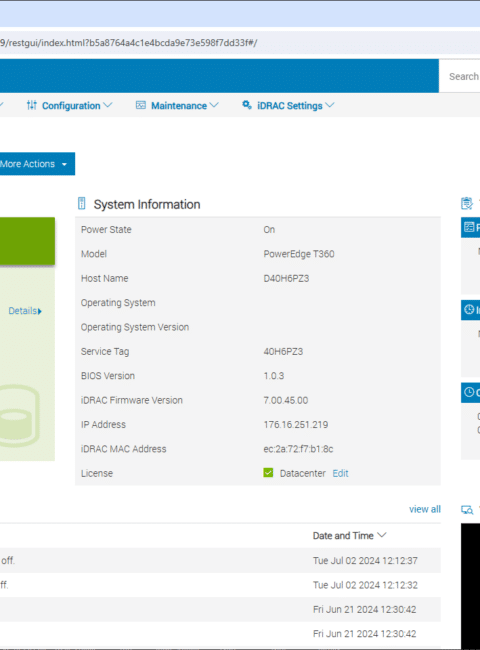Click the Datacenter license text

303,473
